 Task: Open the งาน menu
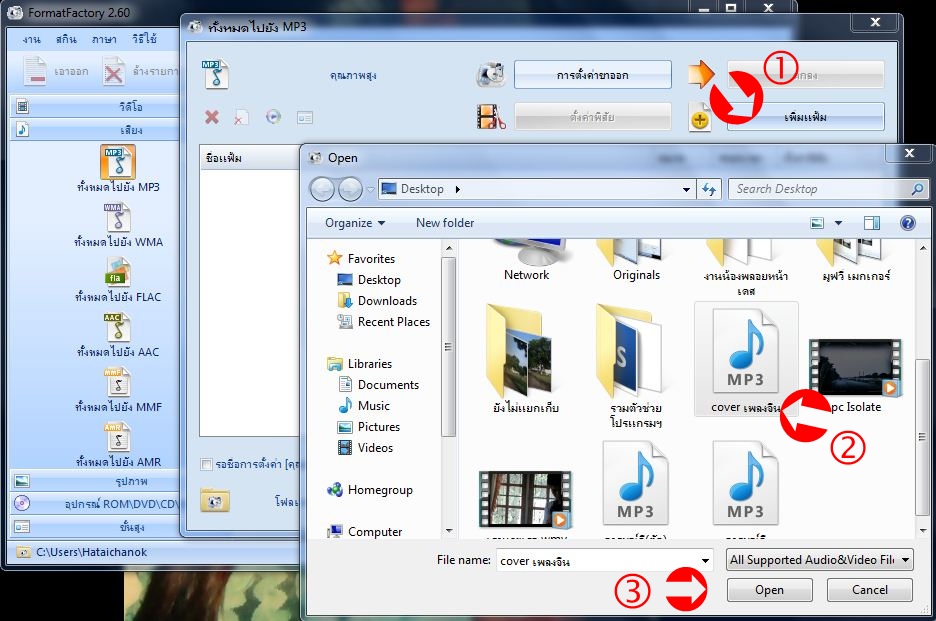(x=31, y=40)
